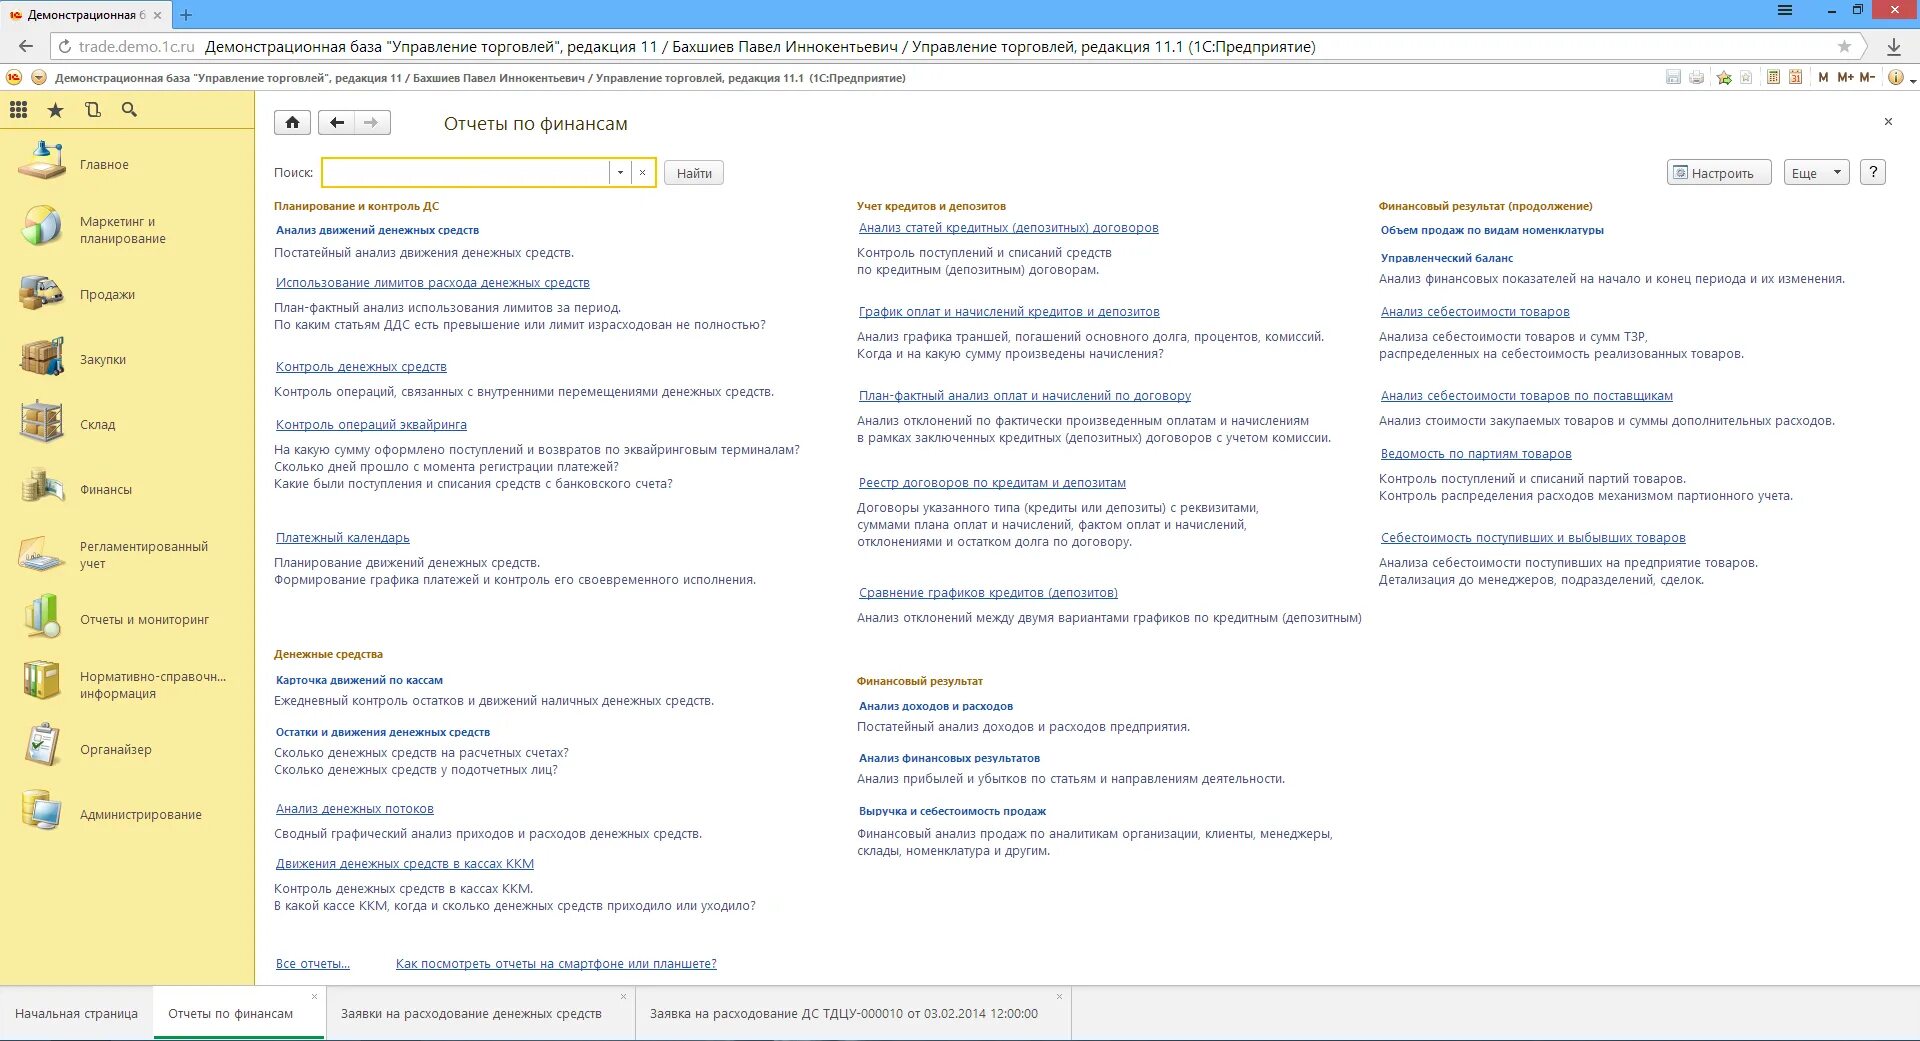
Task: Navigate back with the left arrow
Action: coord(337,122)
